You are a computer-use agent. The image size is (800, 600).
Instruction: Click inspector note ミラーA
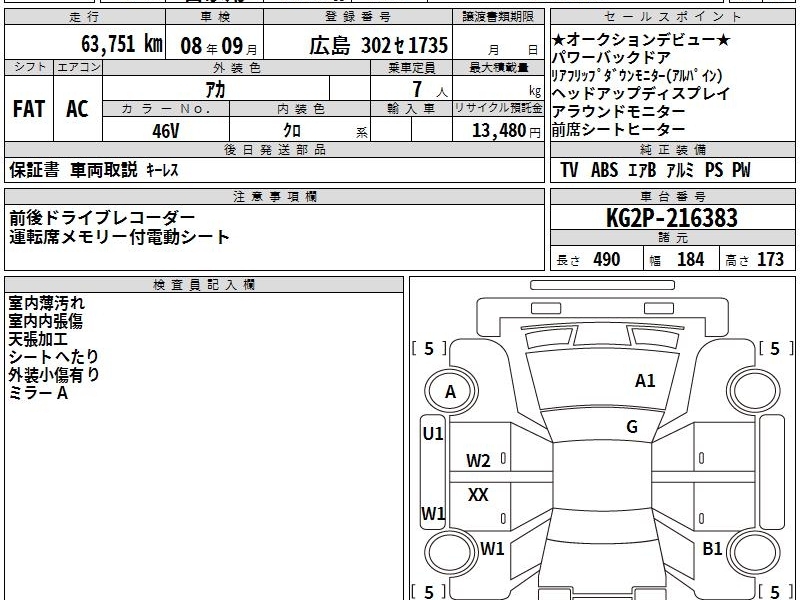click(x=38, y=393)
